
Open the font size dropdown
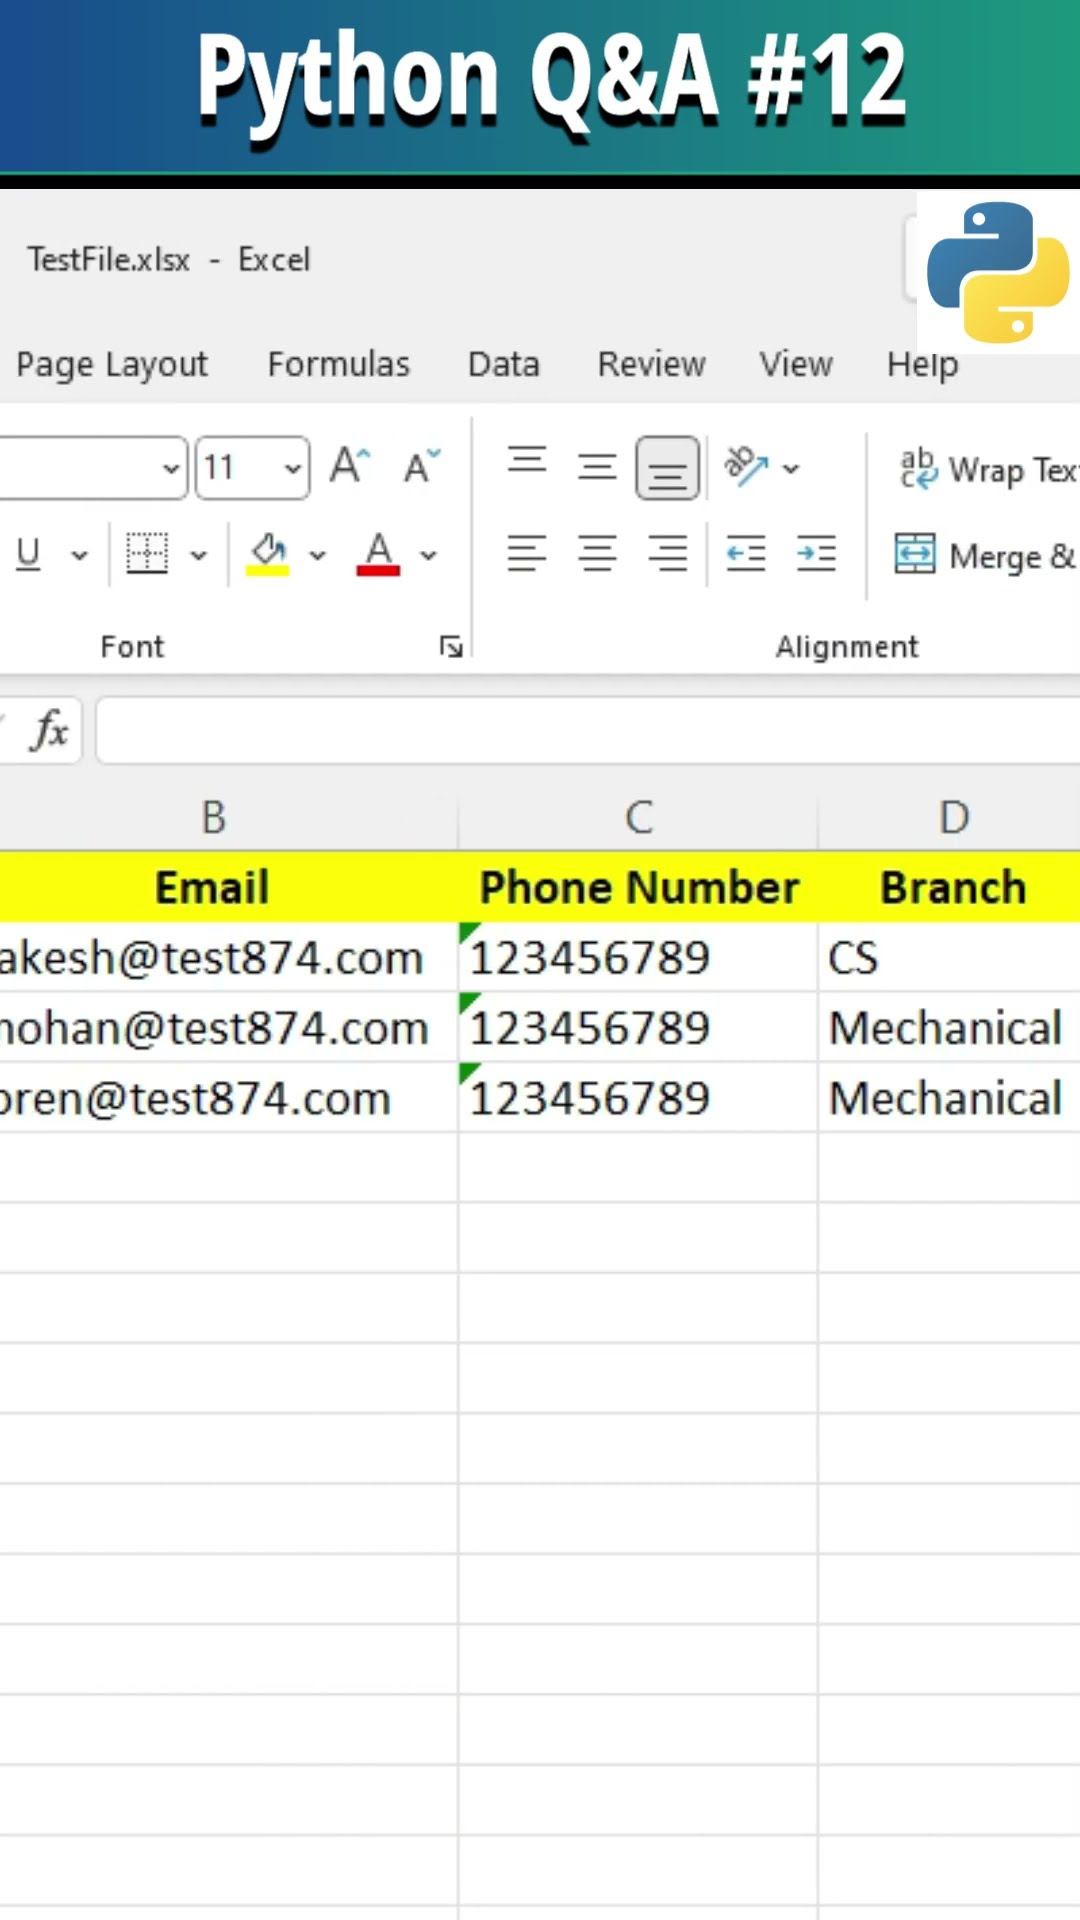[x=292, y=467]
